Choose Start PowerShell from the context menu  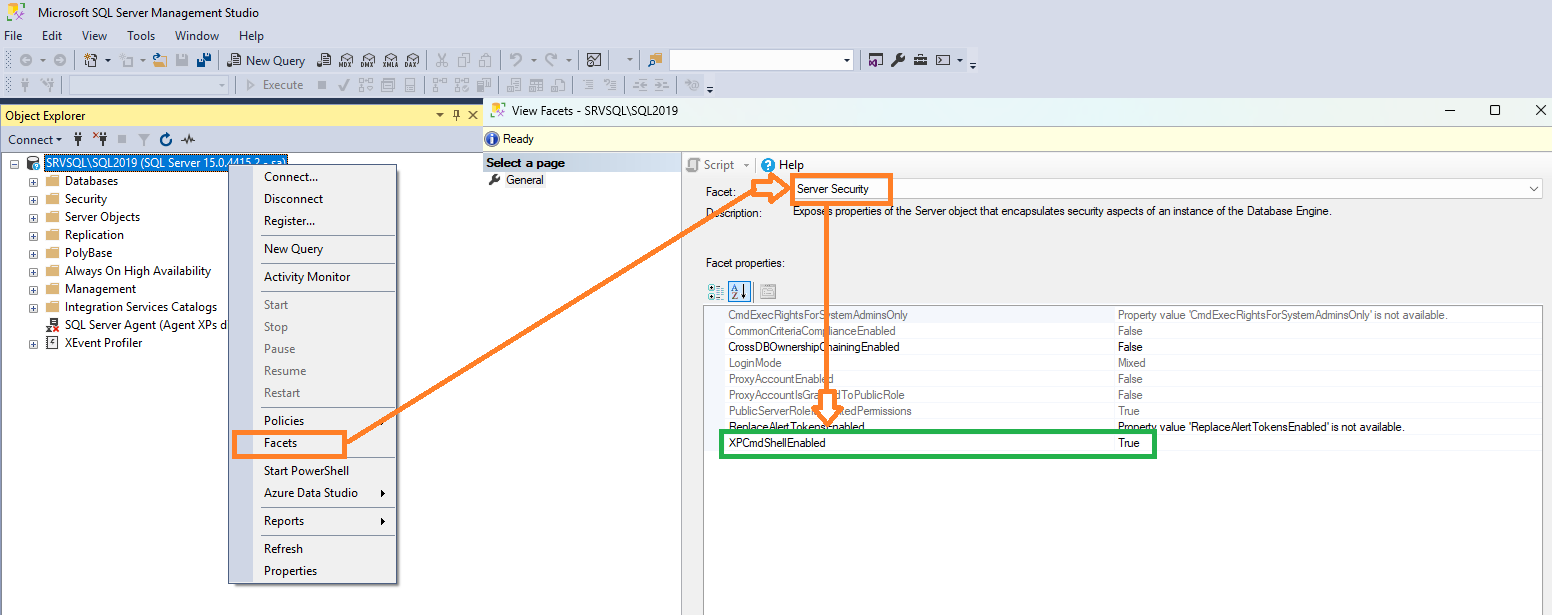(x=312, y=471)
